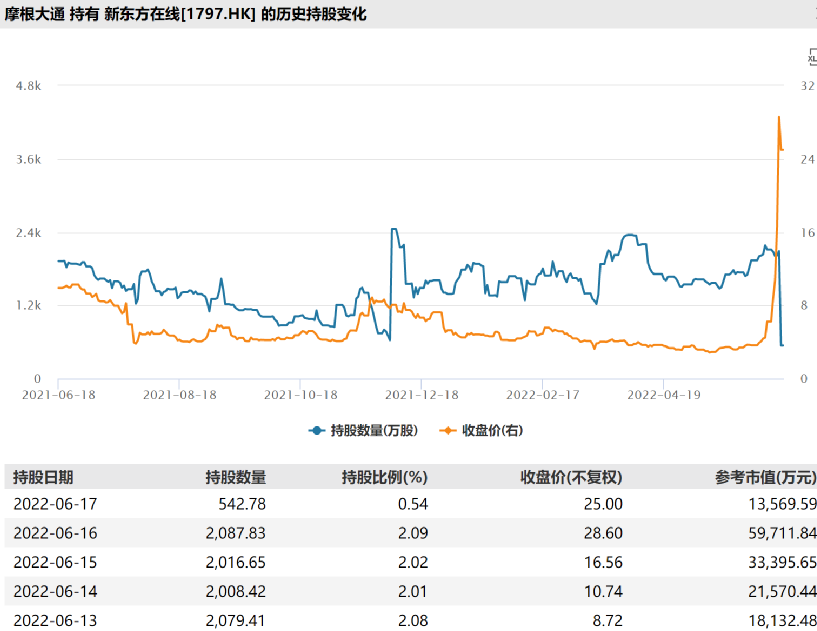Click holding quantity 2,008.42
This screenshot has height=631, width=817.
coord(236,591)
